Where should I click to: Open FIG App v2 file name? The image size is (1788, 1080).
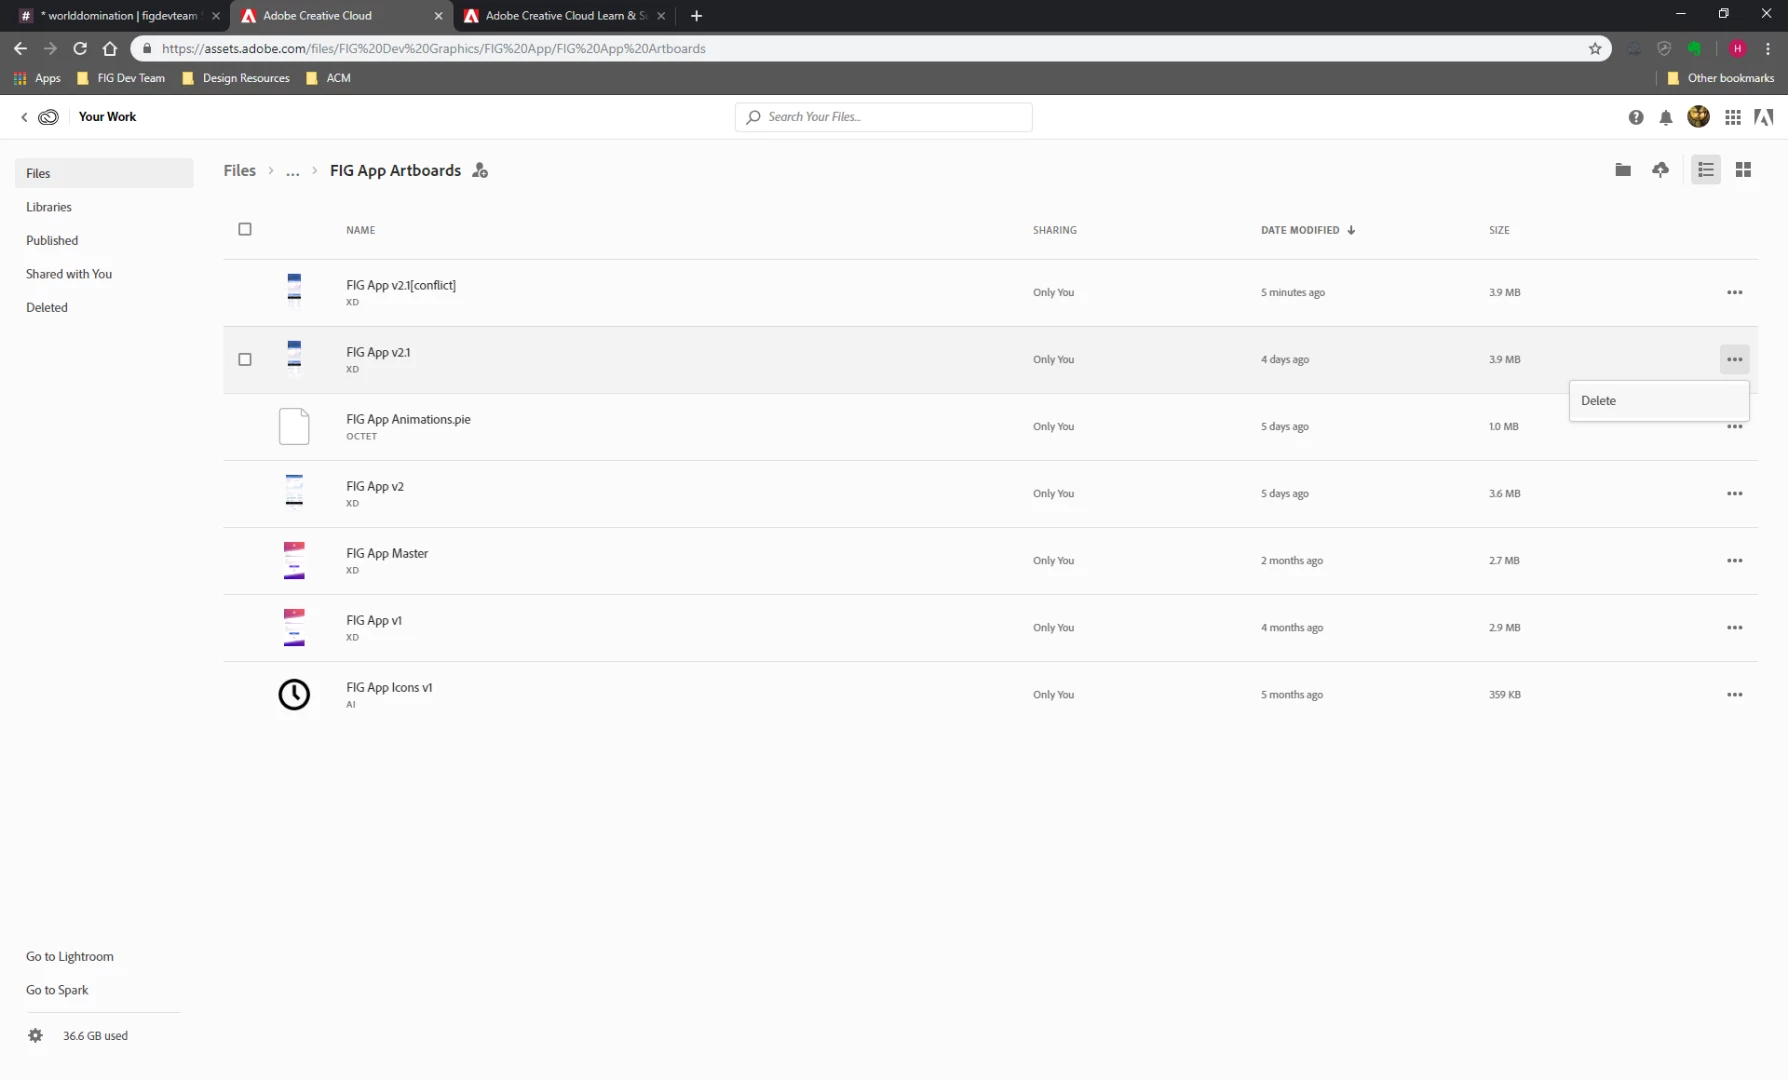[x=375, y=486]
